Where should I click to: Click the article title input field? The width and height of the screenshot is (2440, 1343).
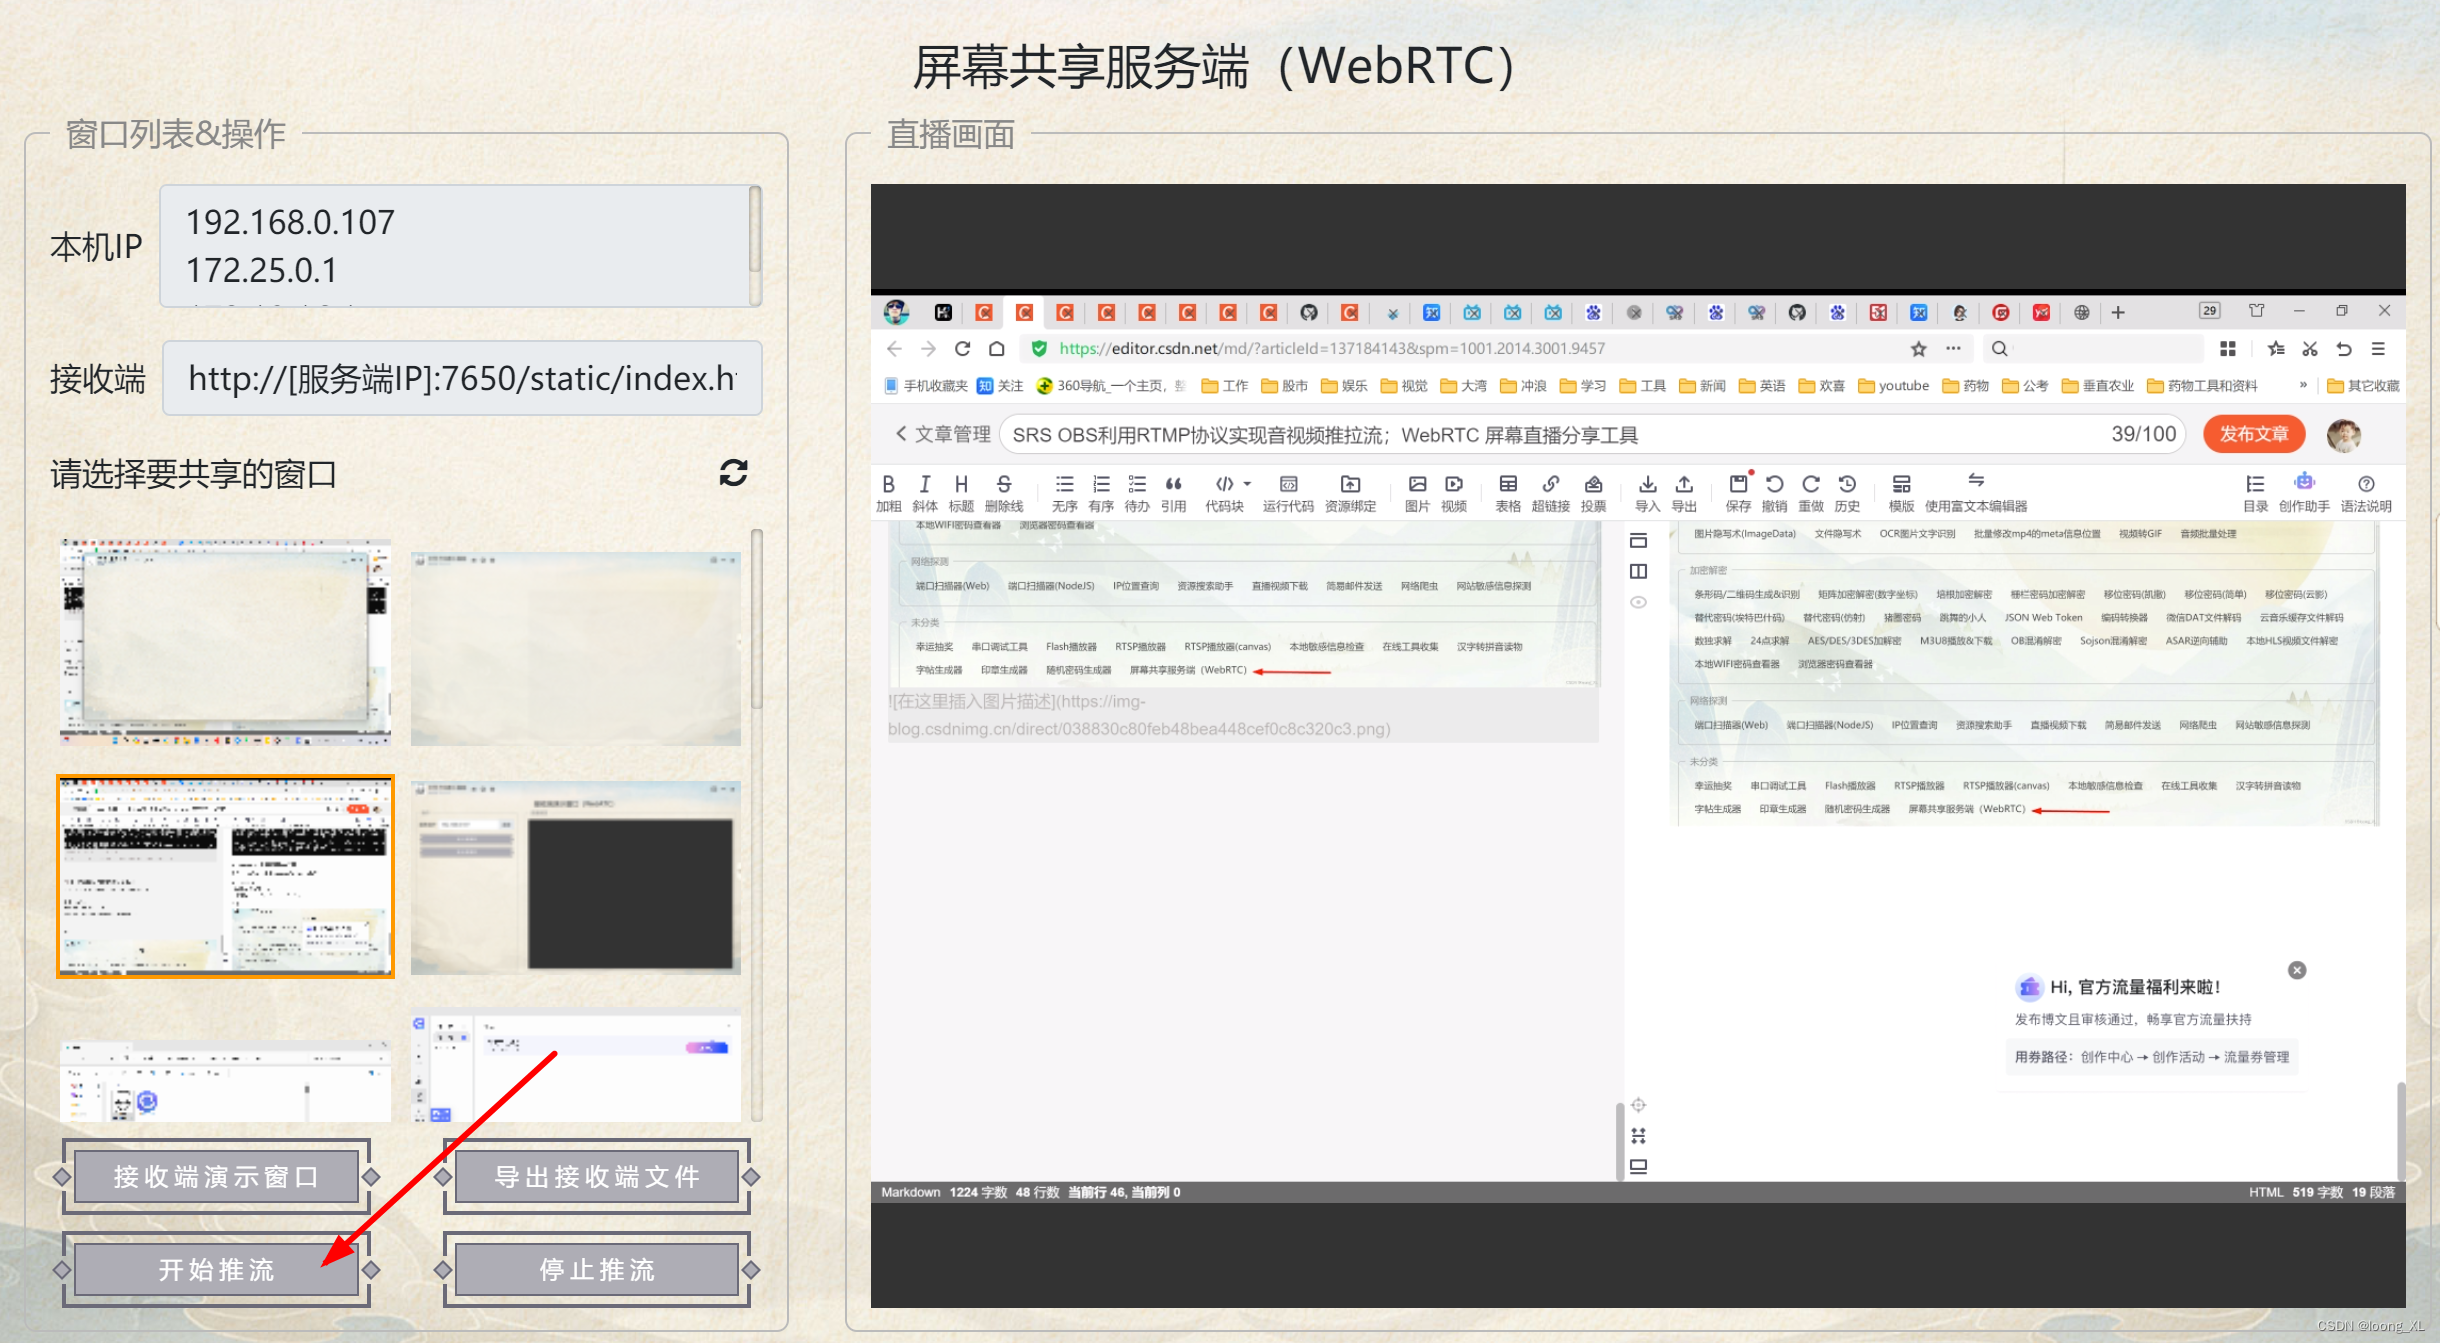coord(1592,434)
